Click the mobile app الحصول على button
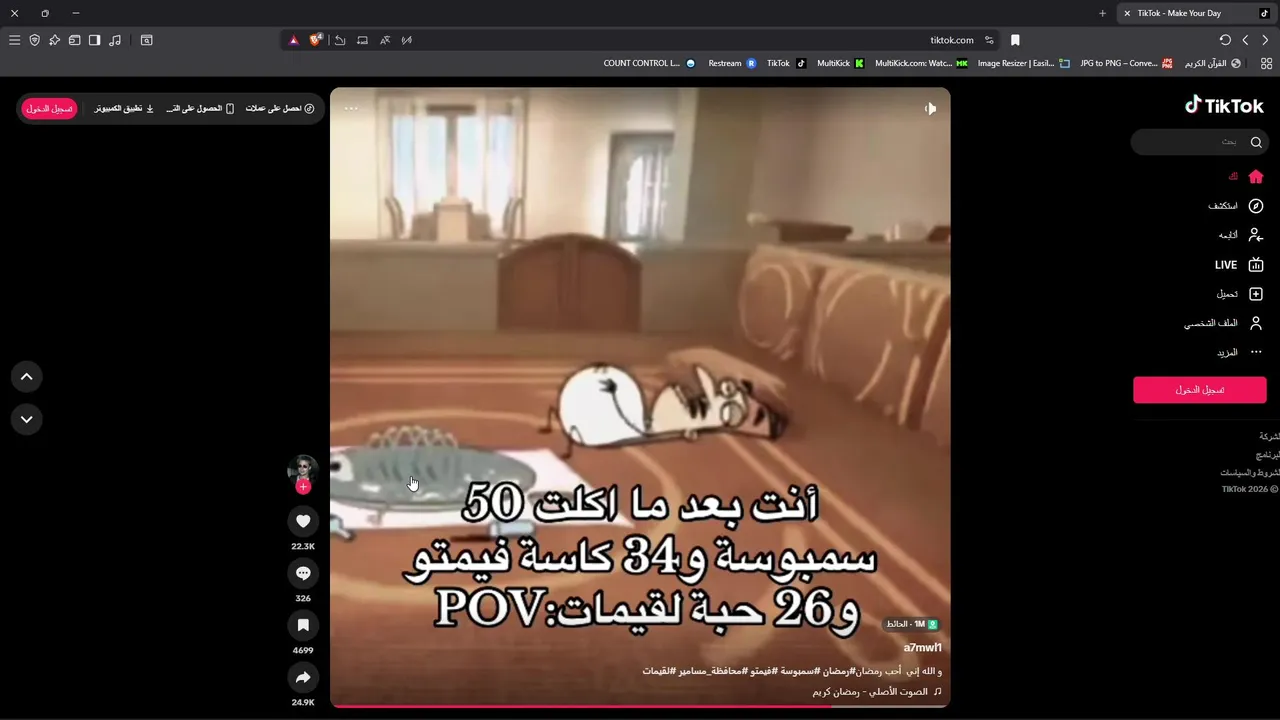This screenshot has height=720, width=1280. click(200, 108)
